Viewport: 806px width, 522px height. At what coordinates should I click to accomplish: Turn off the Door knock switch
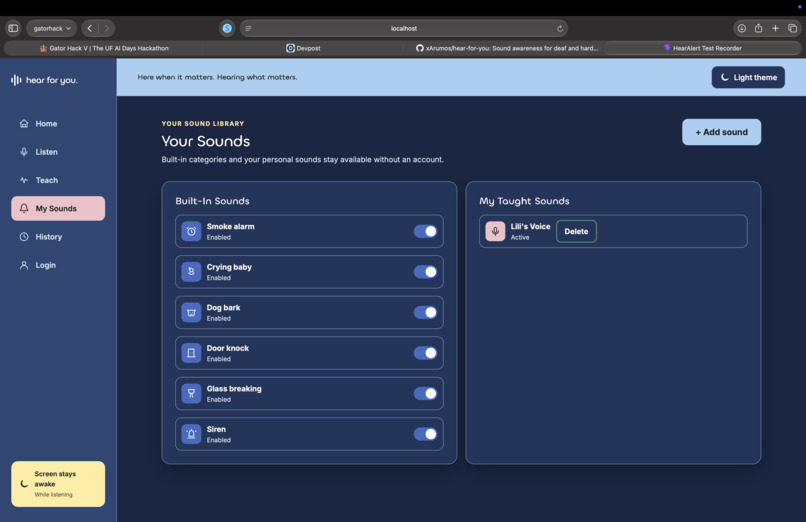426,353
